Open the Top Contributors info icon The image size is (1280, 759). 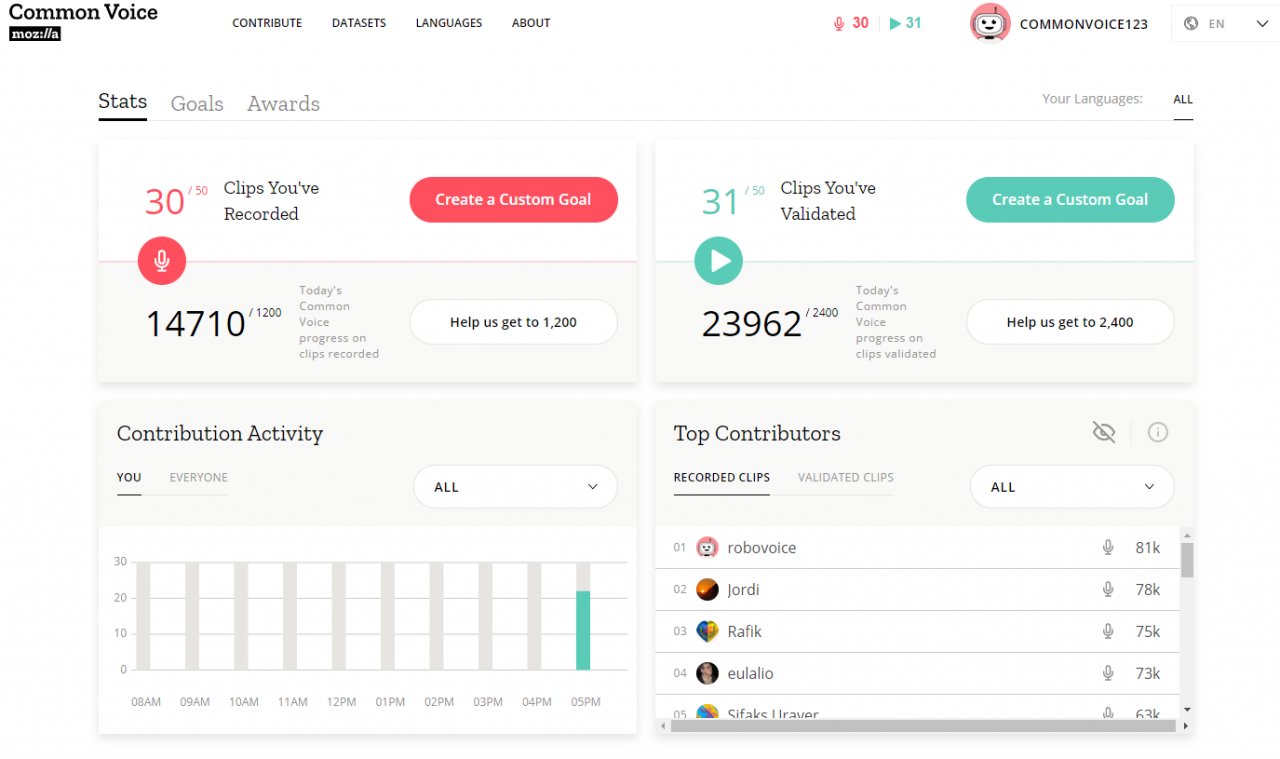[1158, 432]
